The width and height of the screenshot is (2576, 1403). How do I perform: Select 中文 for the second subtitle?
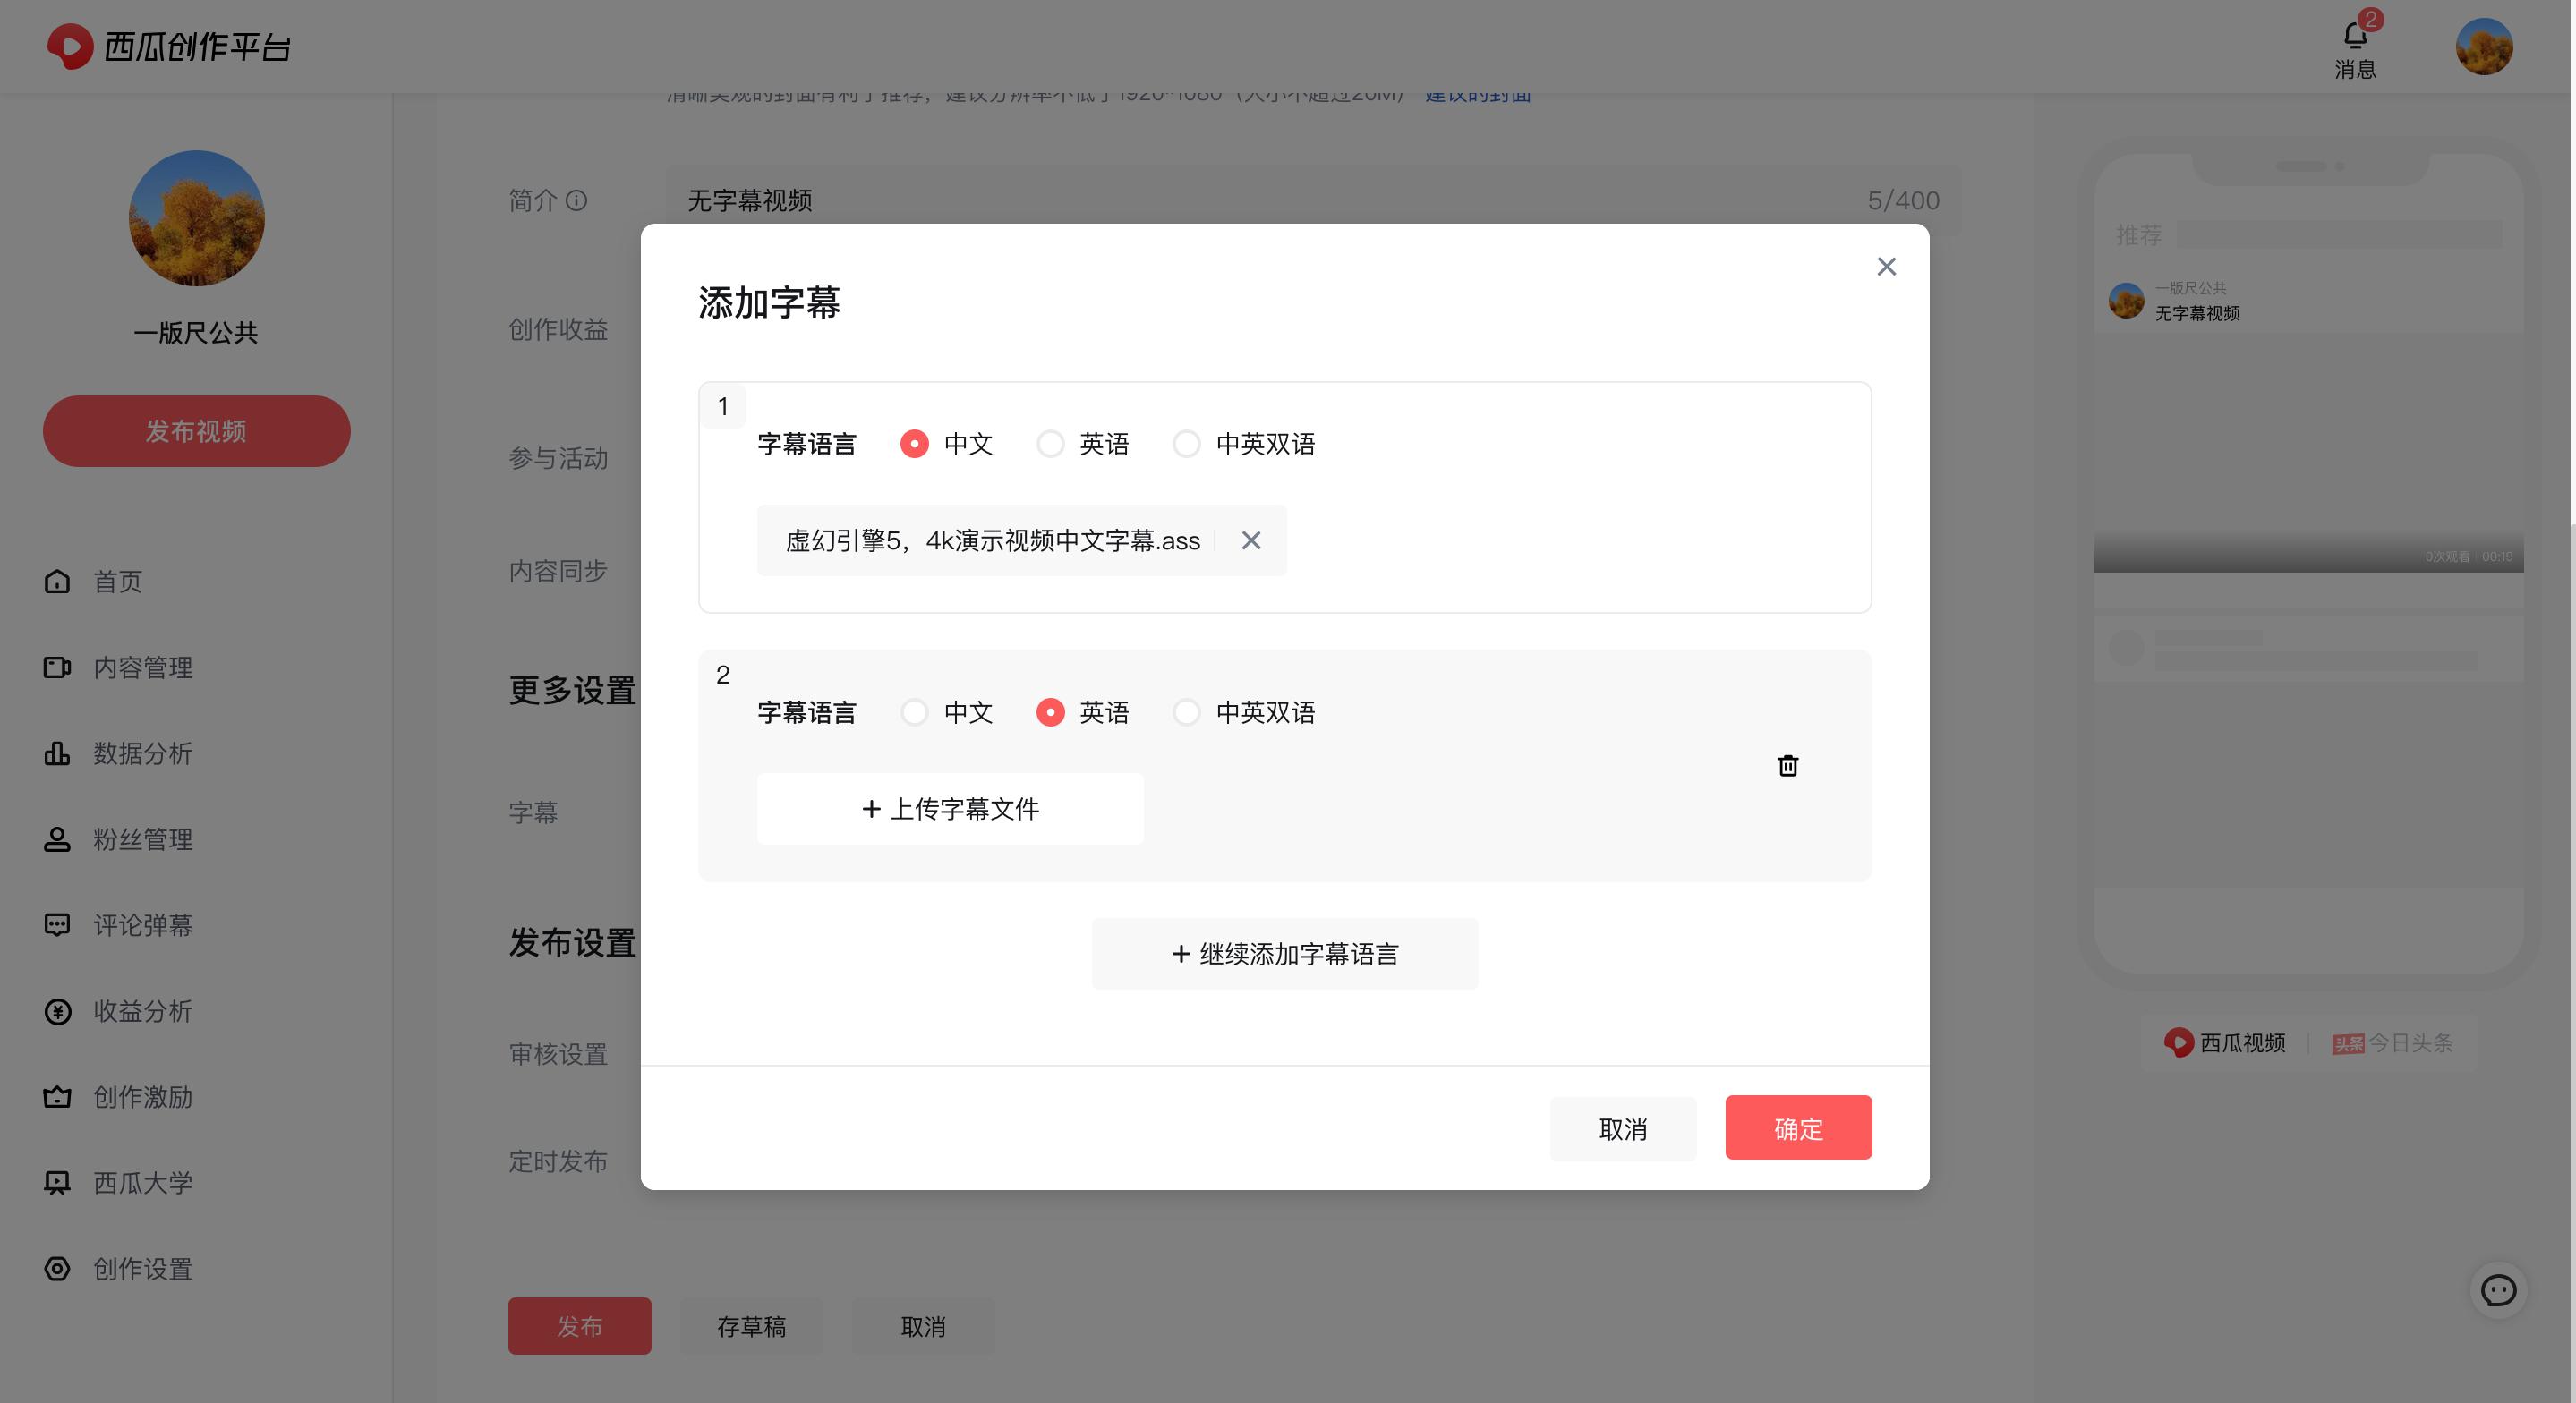coord(914,712)
